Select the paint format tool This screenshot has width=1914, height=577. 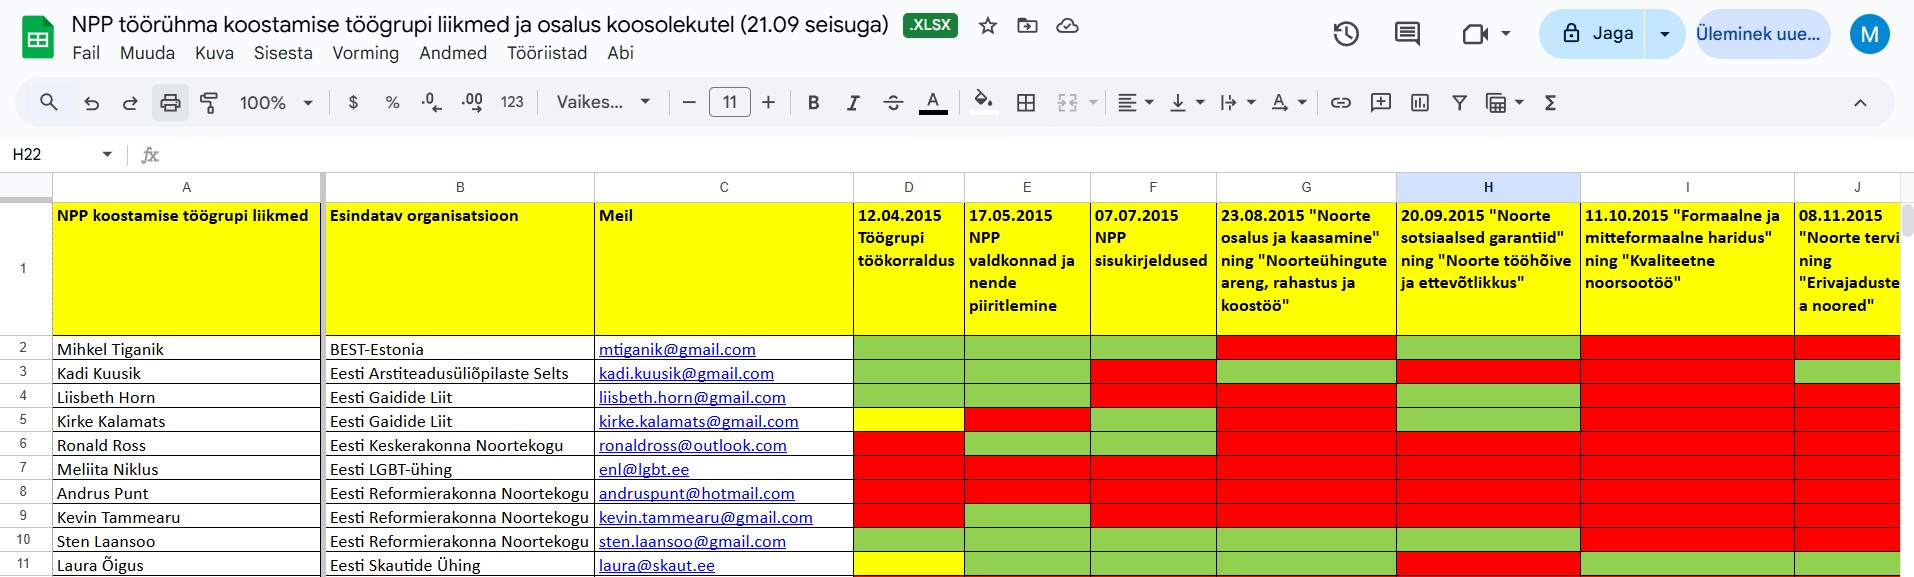pos(209,103)
